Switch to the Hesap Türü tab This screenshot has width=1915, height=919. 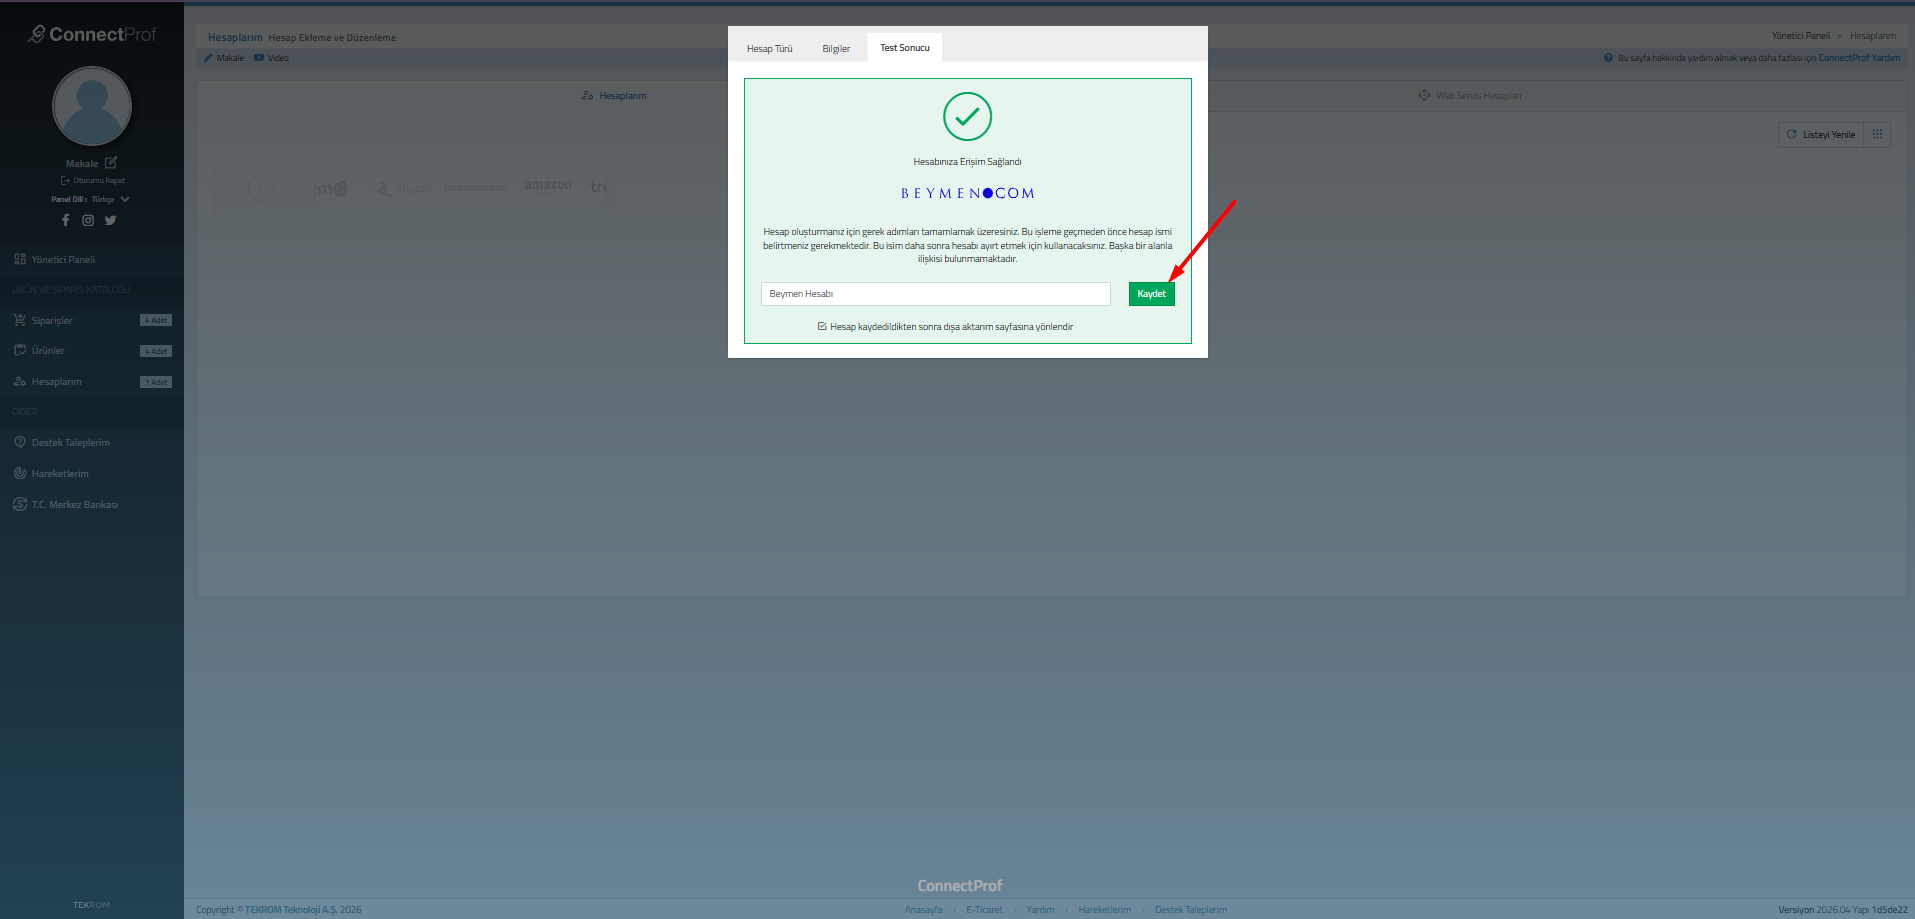(x=769, y=49)
